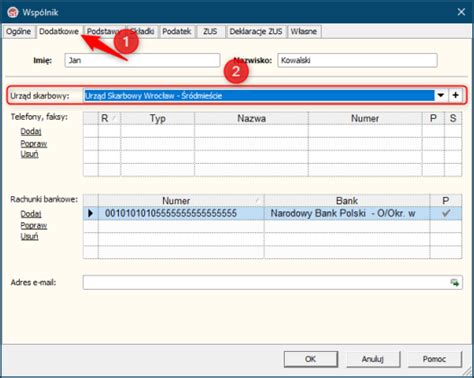Toggle the P checkmark on the Narodowy Bank row

[446, 213]
